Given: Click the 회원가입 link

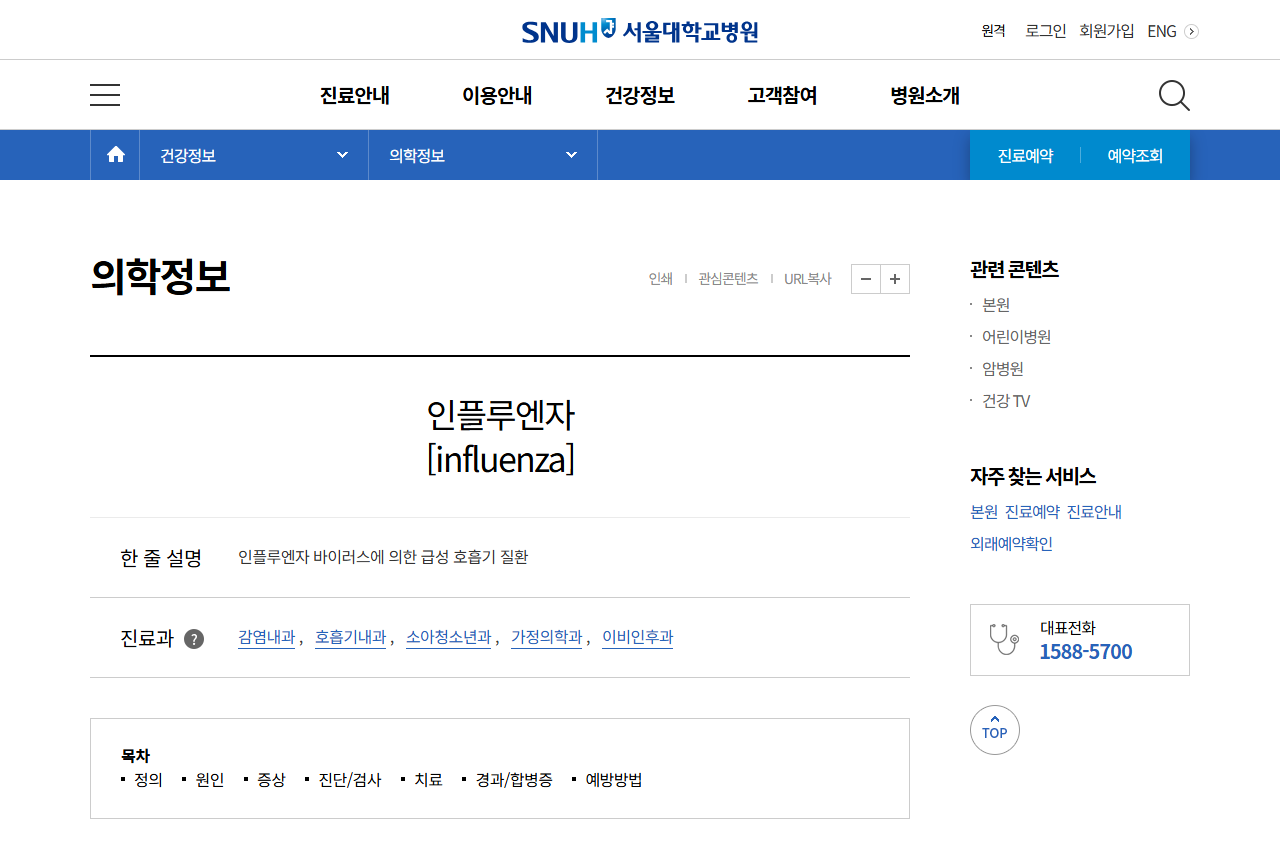Looking at the screenshot, I should click(1107, 31).
